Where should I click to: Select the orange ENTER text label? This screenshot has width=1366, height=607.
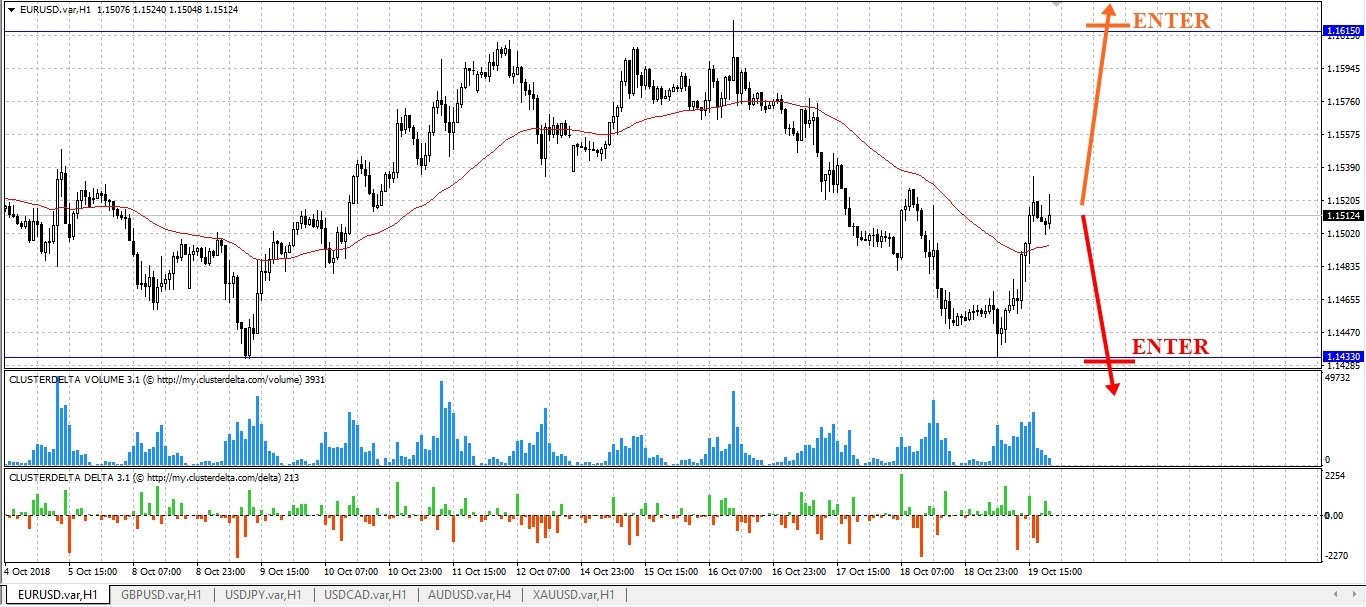tap(1171, 20)
